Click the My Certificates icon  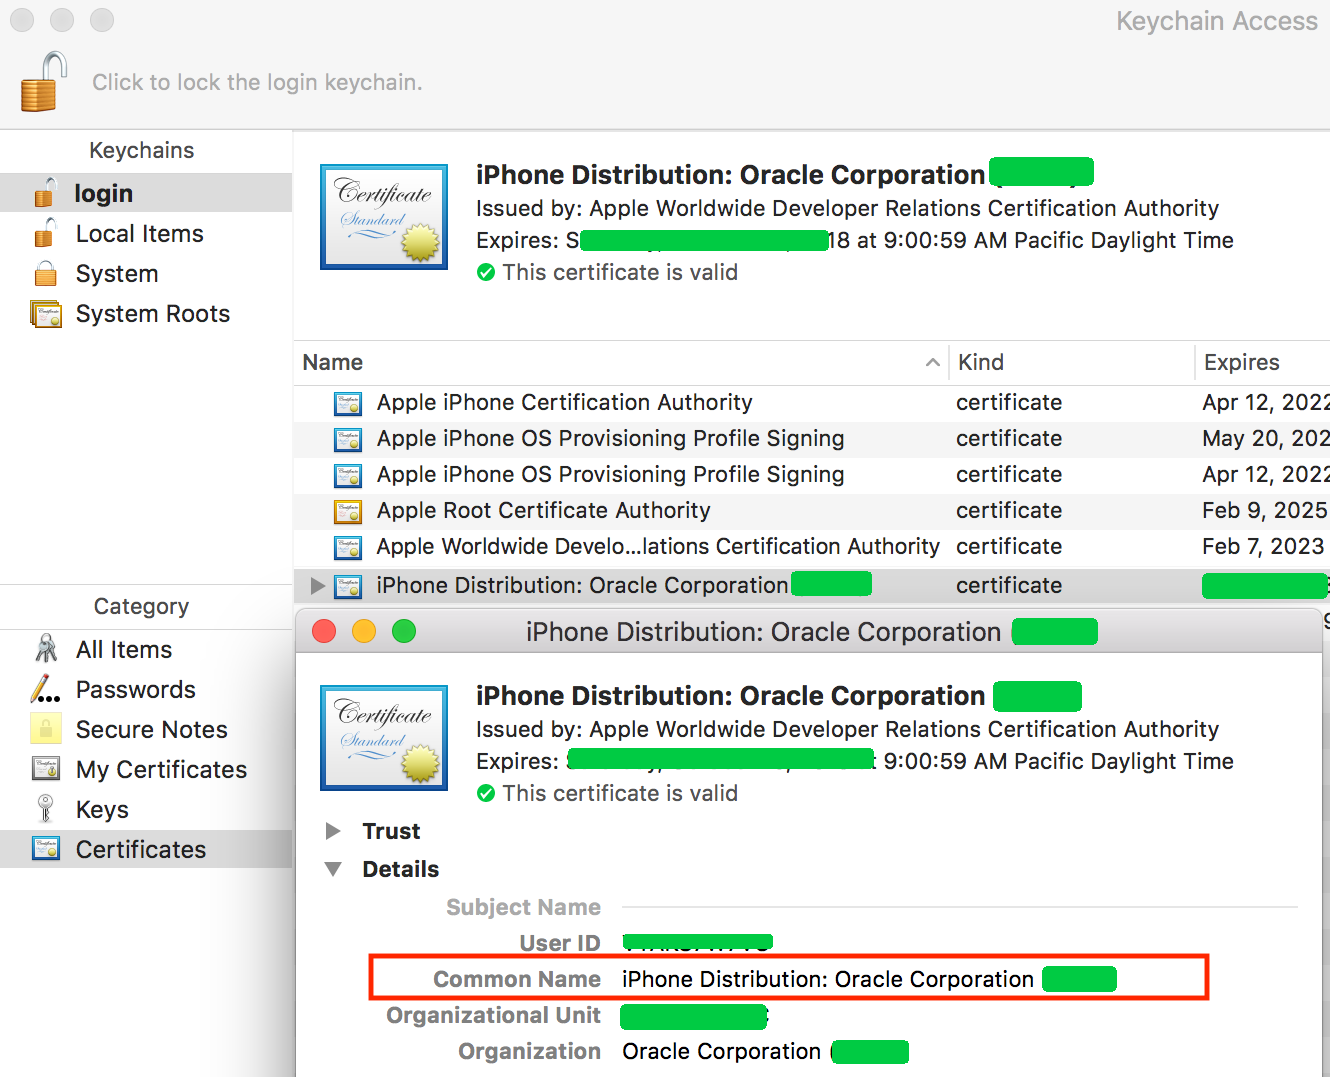46,769
